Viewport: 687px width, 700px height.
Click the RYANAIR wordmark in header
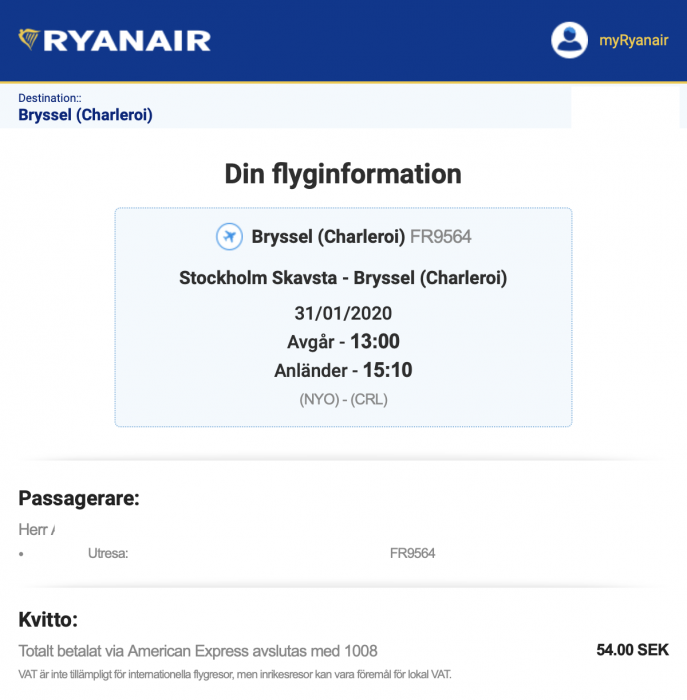click(x=128, y=41)
